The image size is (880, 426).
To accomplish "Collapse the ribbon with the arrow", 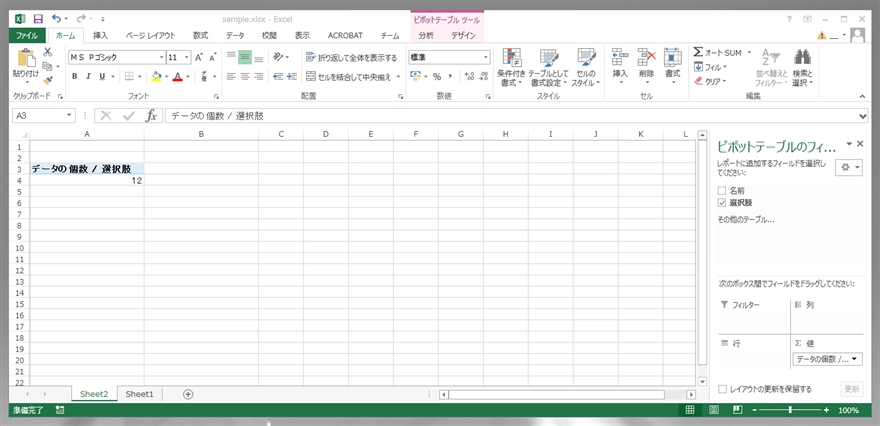I will point(863,97).
